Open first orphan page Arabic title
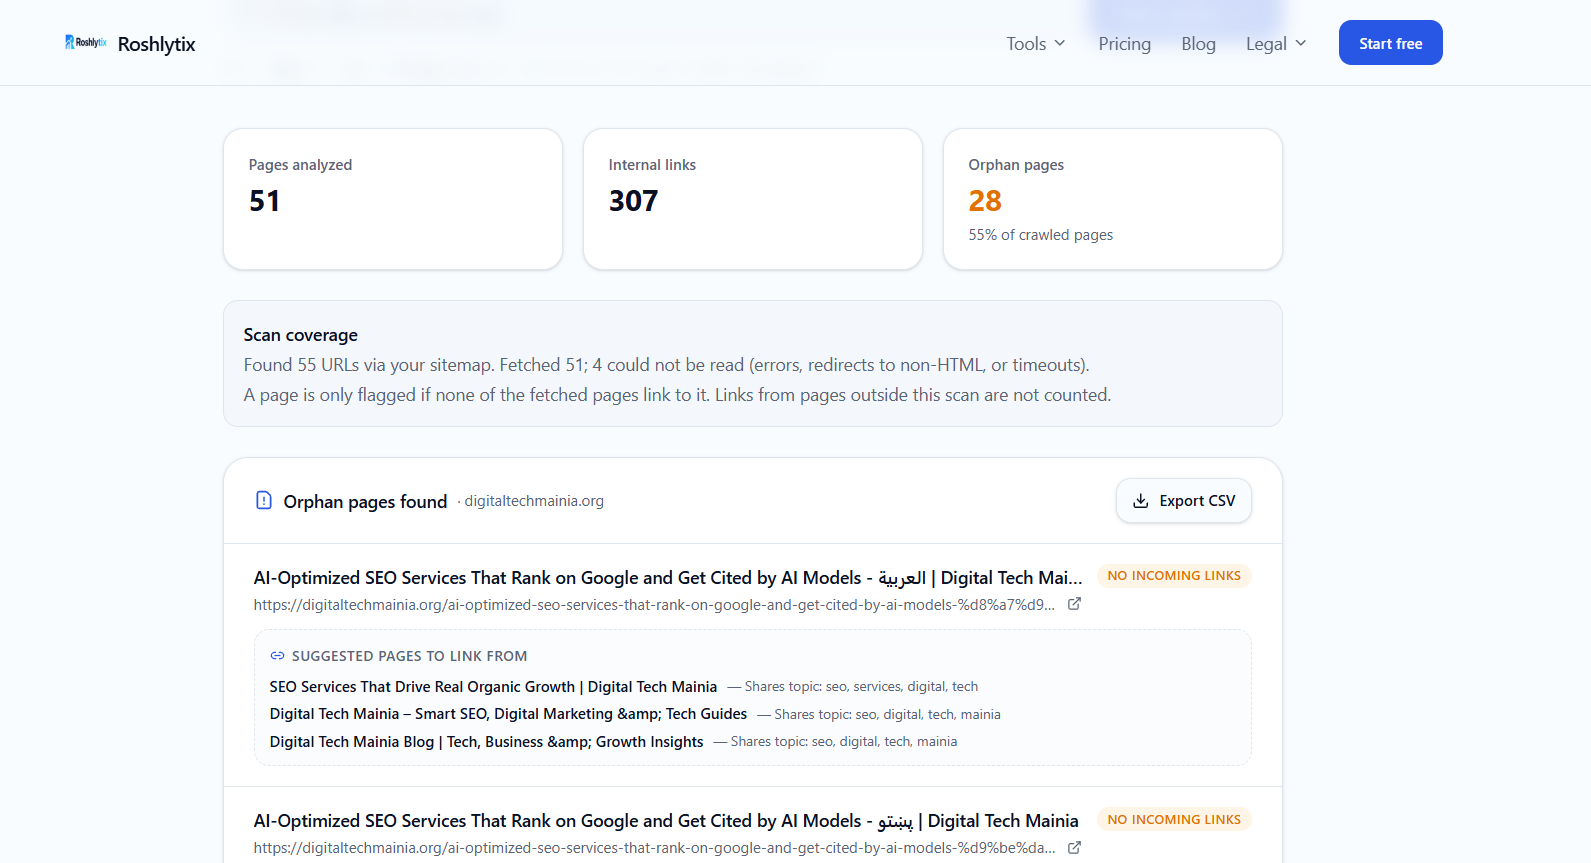The height and width of the screenshot is (863, 1591). click(668, 578)
